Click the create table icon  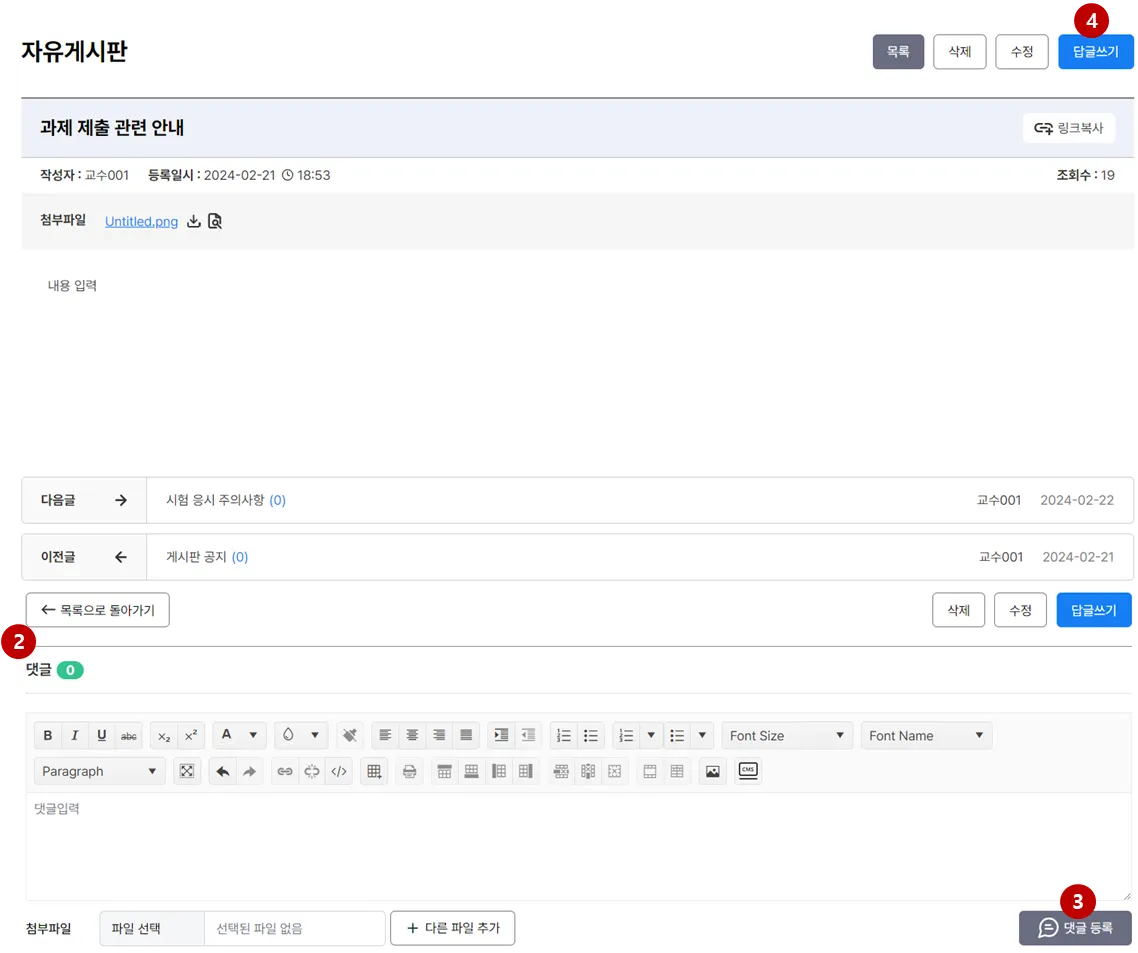(374, 771)
